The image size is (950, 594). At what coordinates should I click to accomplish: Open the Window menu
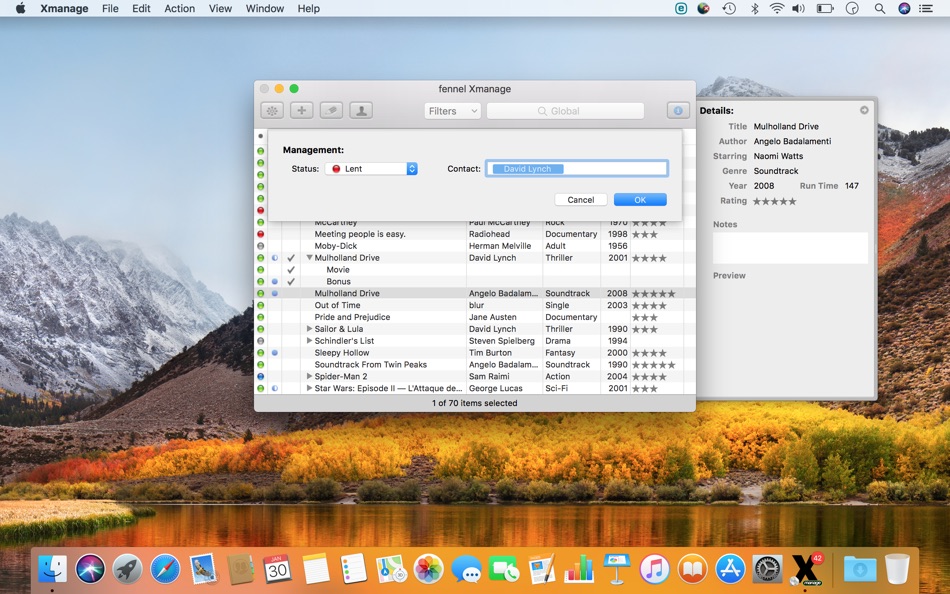[x=265, y=8]
